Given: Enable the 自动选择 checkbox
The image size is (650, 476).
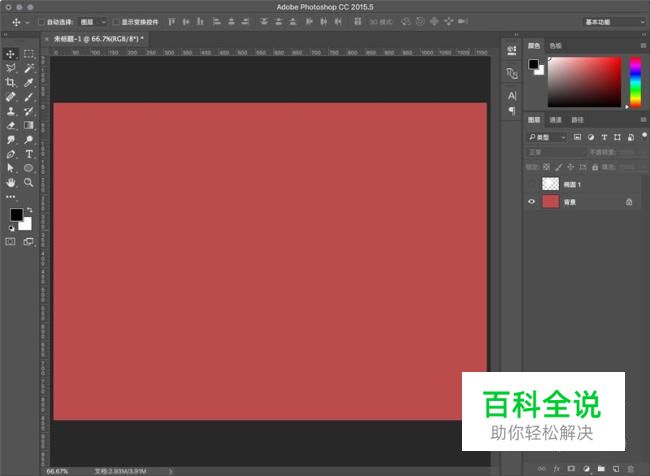Looking at the screenshot, I should (40, 21).
